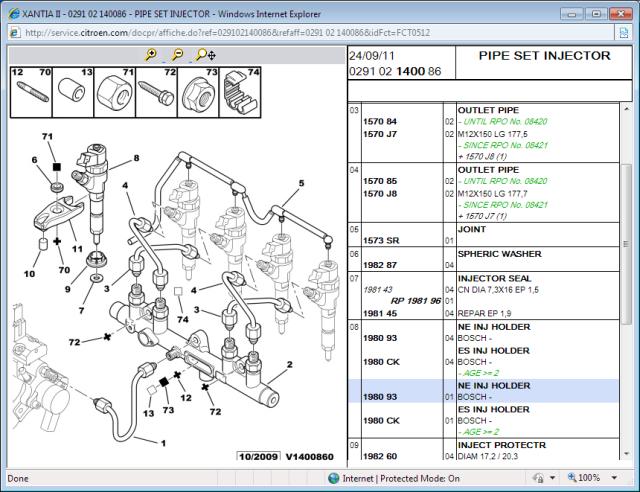Click black square marker under label 71
Viewport: 640px width, 492px height.
(x=57, y=167)
